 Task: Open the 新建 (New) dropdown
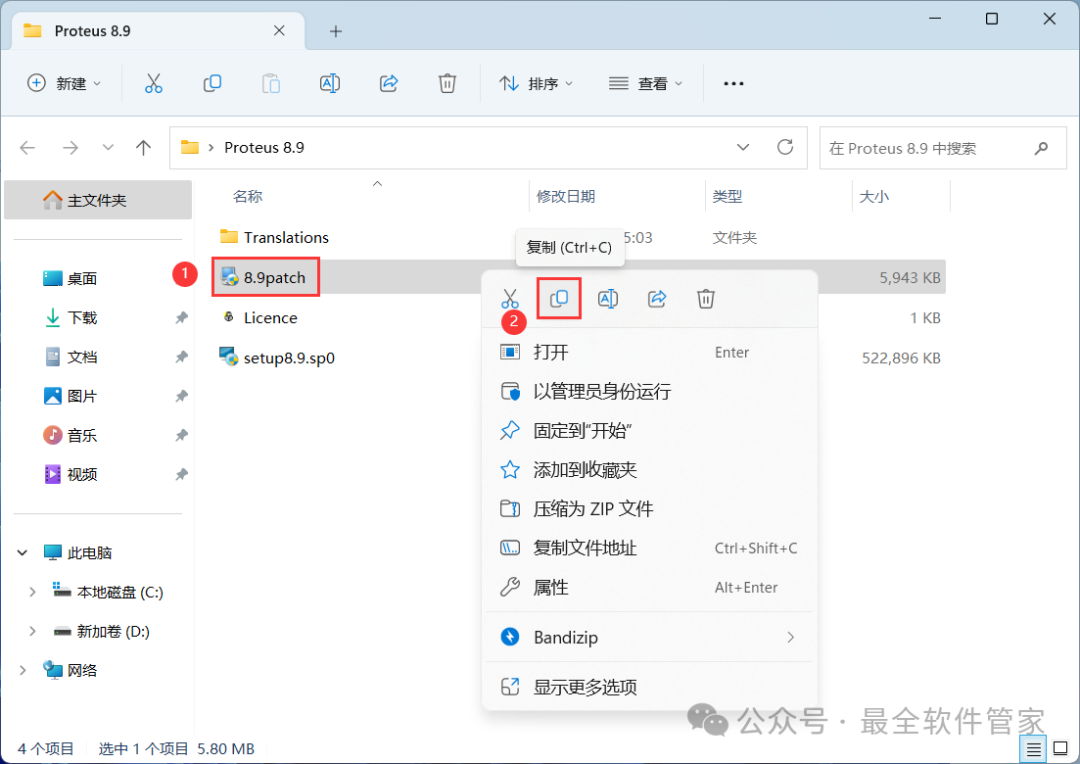click(x=64, y=83)
